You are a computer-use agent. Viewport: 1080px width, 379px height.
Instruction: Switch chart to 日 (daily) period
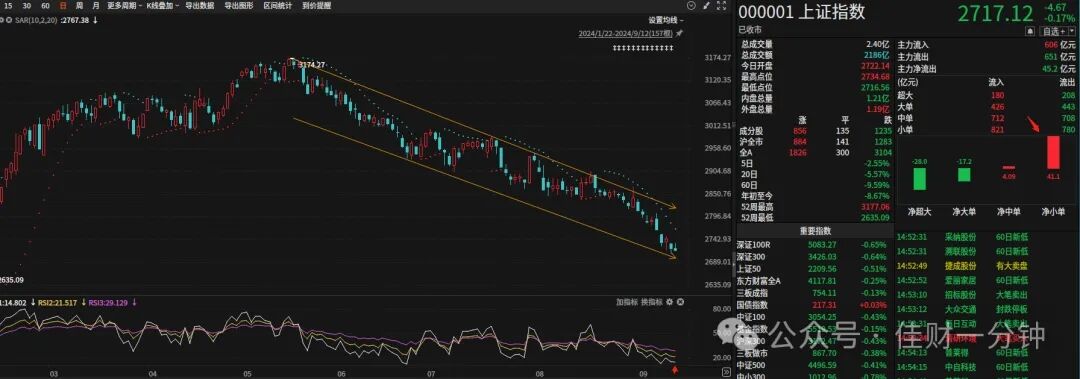click(63, 6)
